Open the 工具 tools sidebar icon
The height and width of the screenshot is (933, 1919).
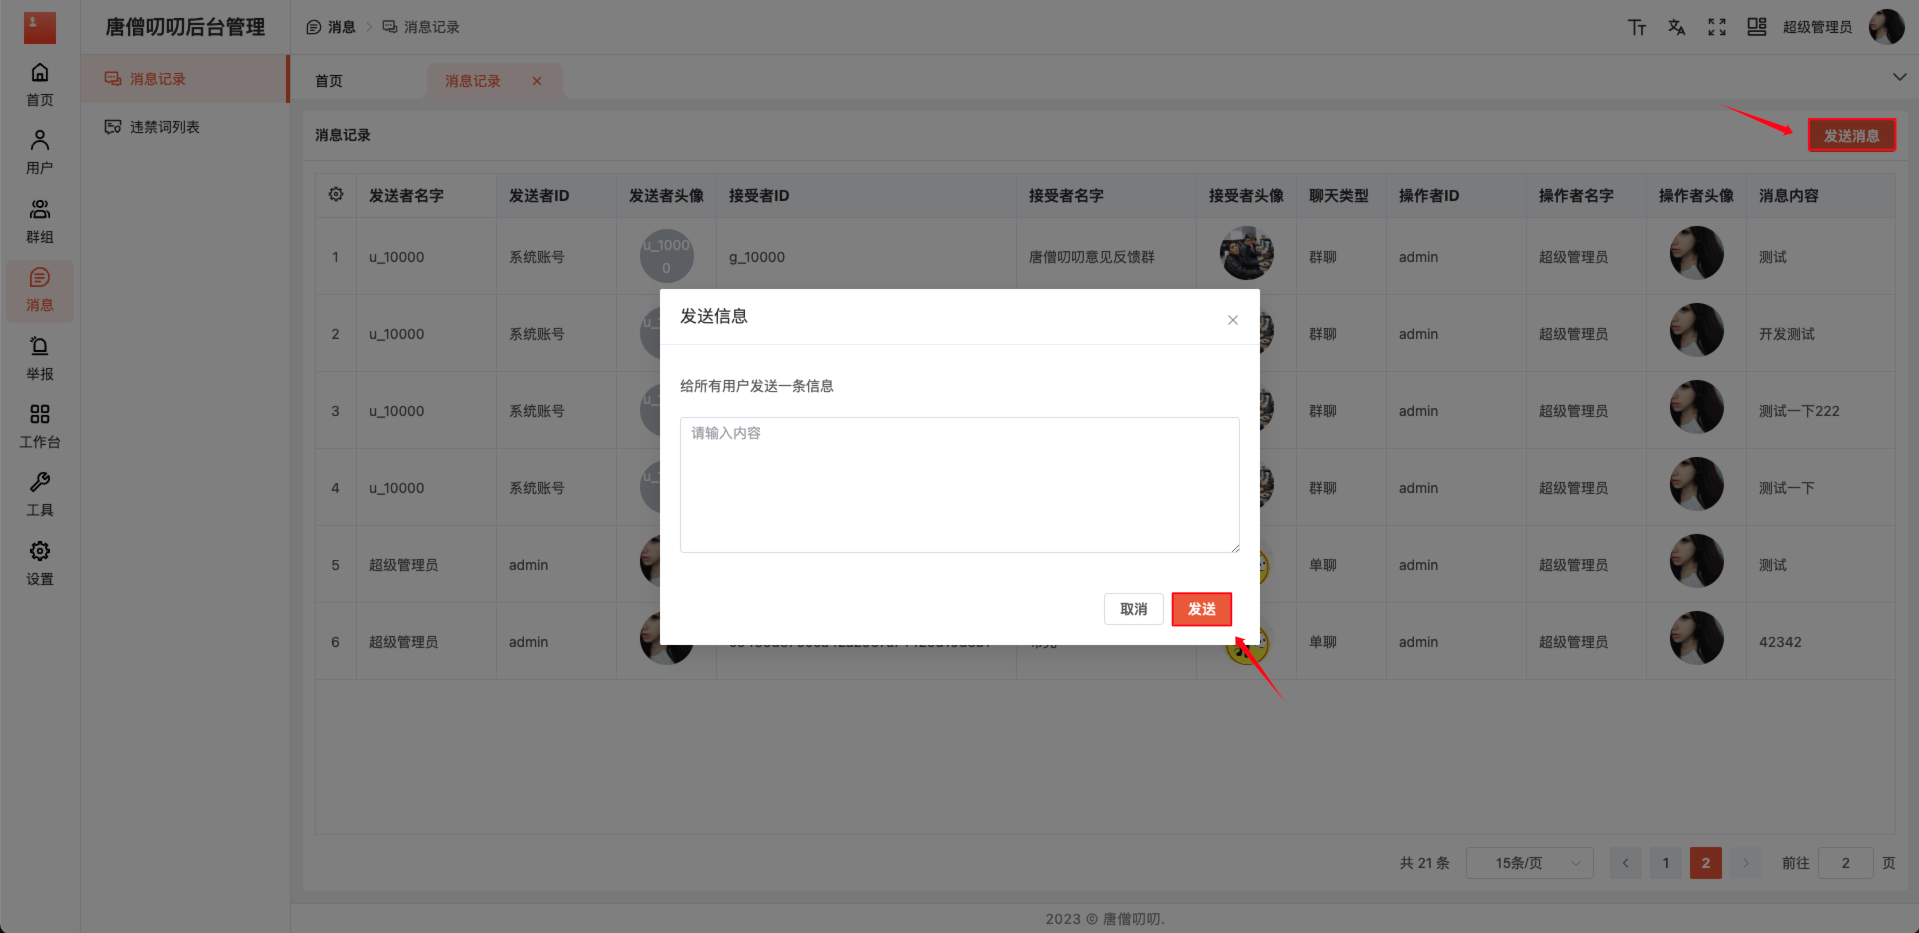point(39,494)
